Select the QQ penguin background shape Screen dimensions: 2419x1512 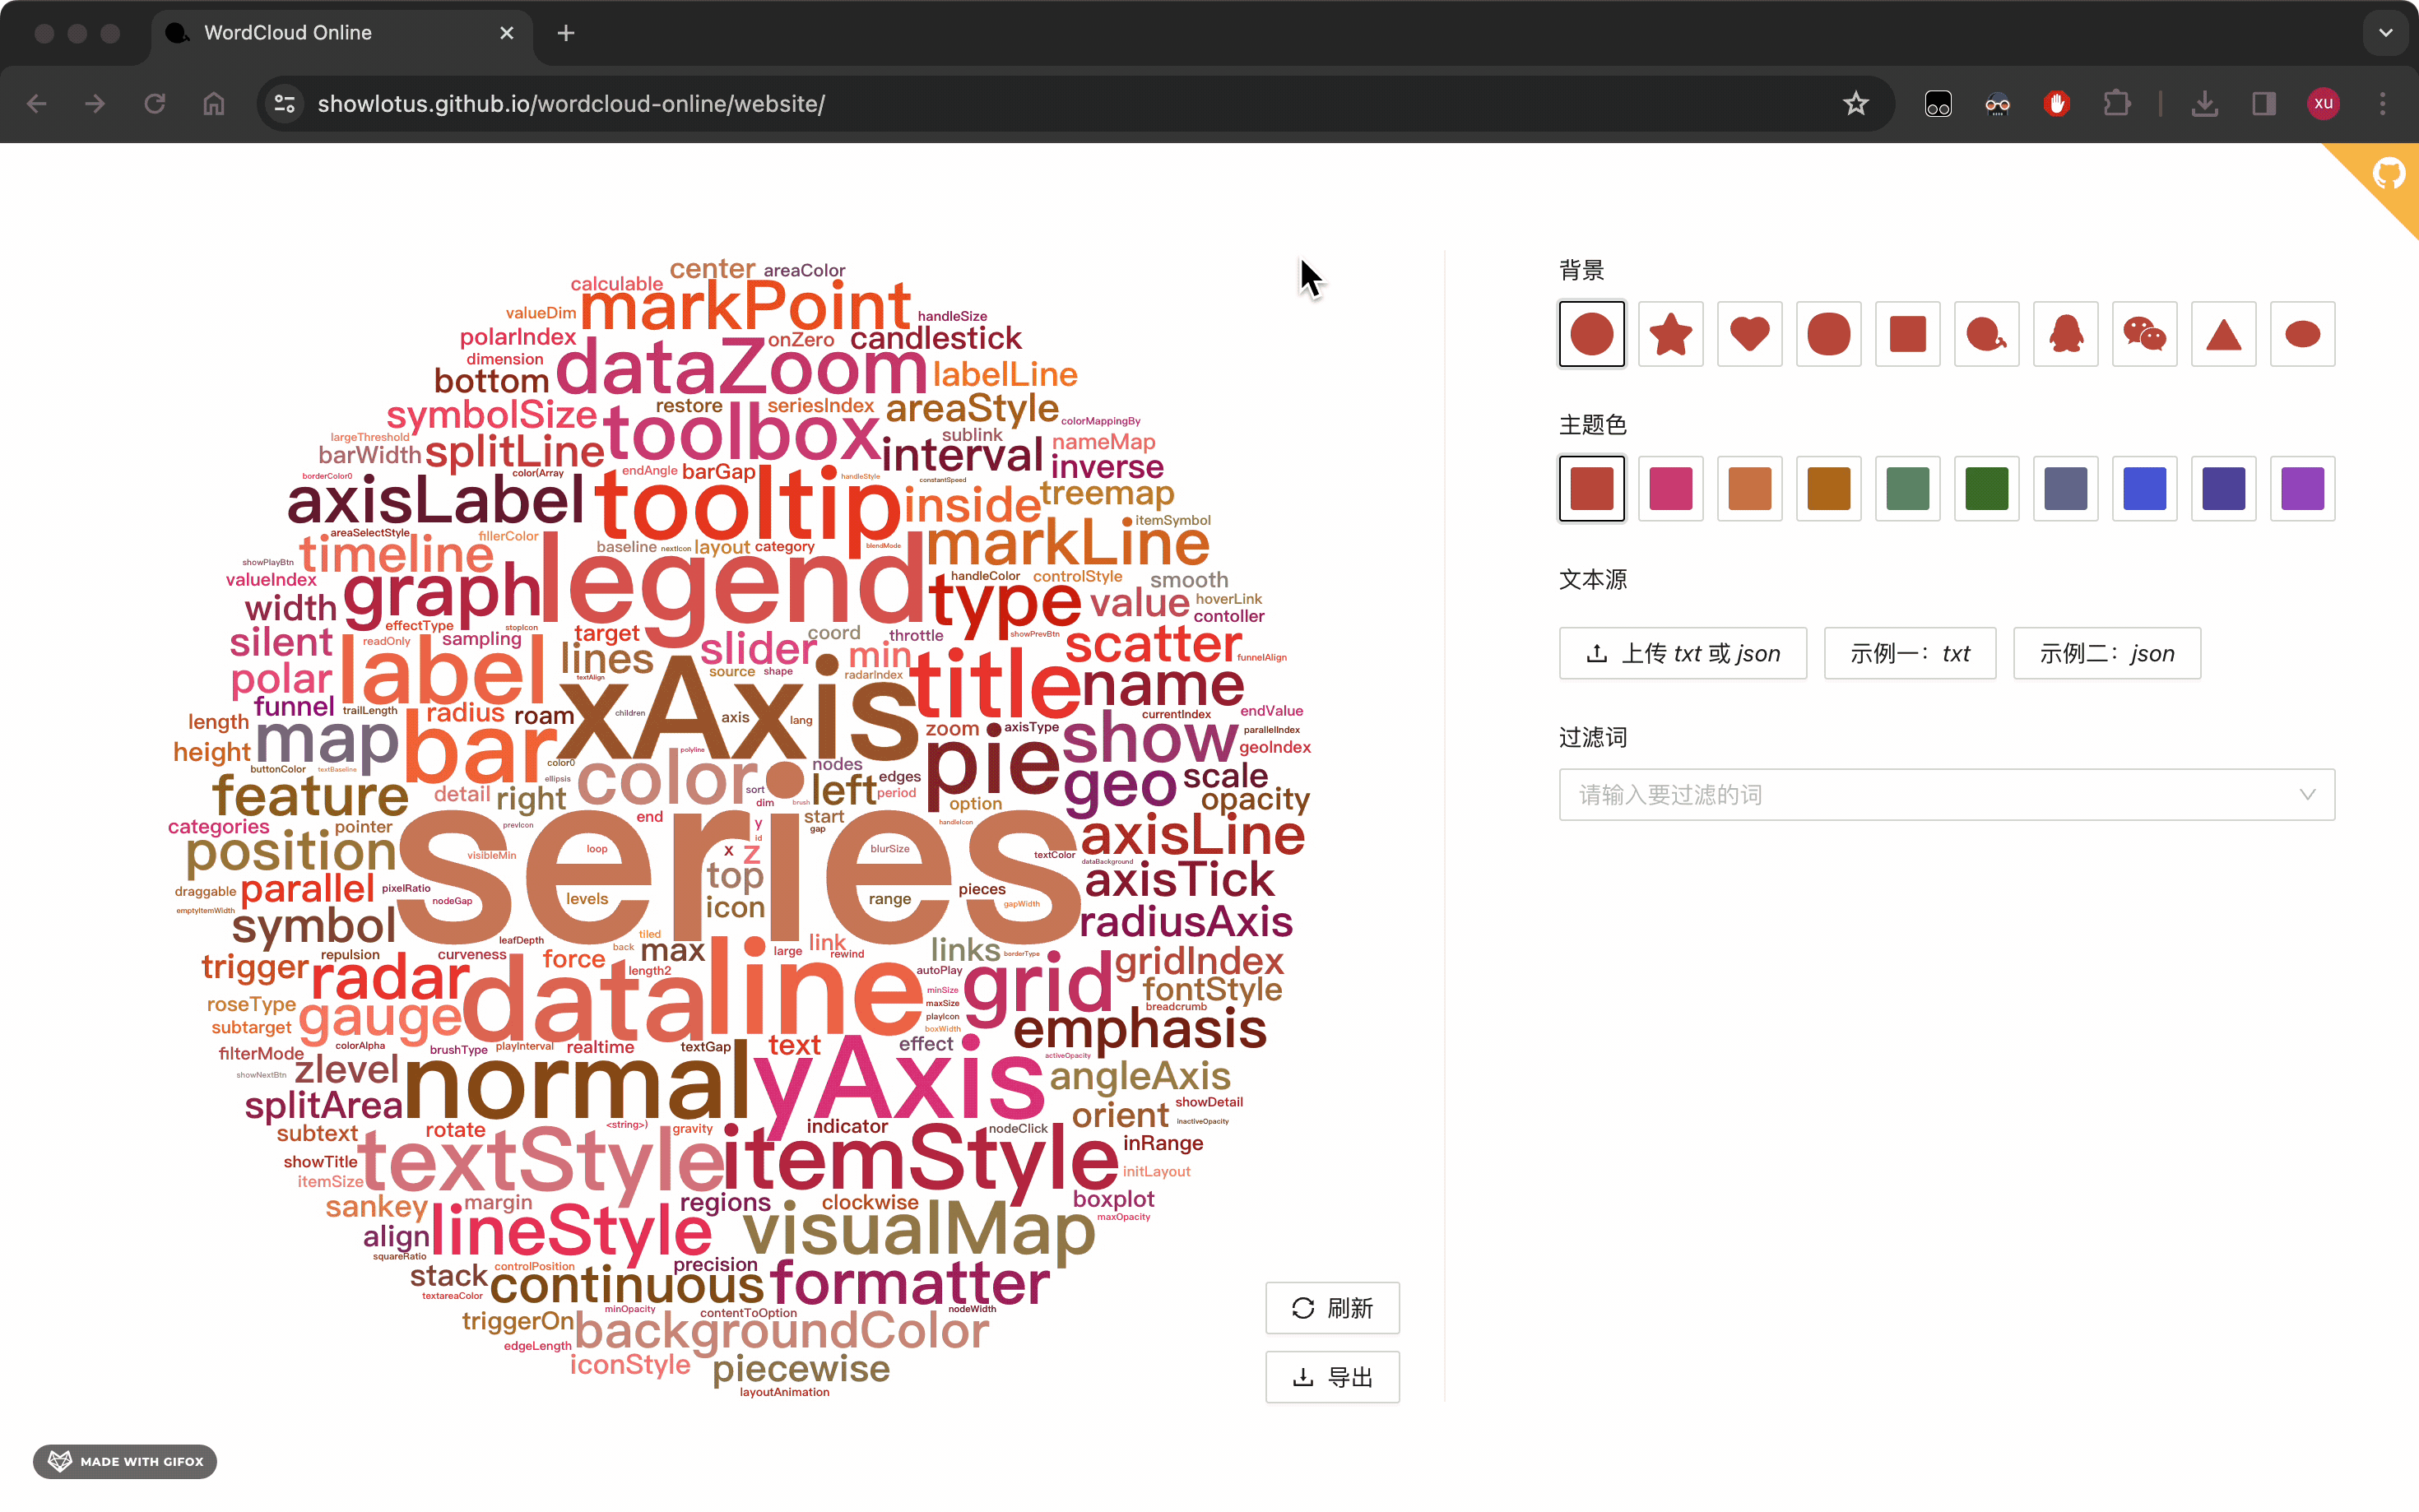click(2065, 334)
